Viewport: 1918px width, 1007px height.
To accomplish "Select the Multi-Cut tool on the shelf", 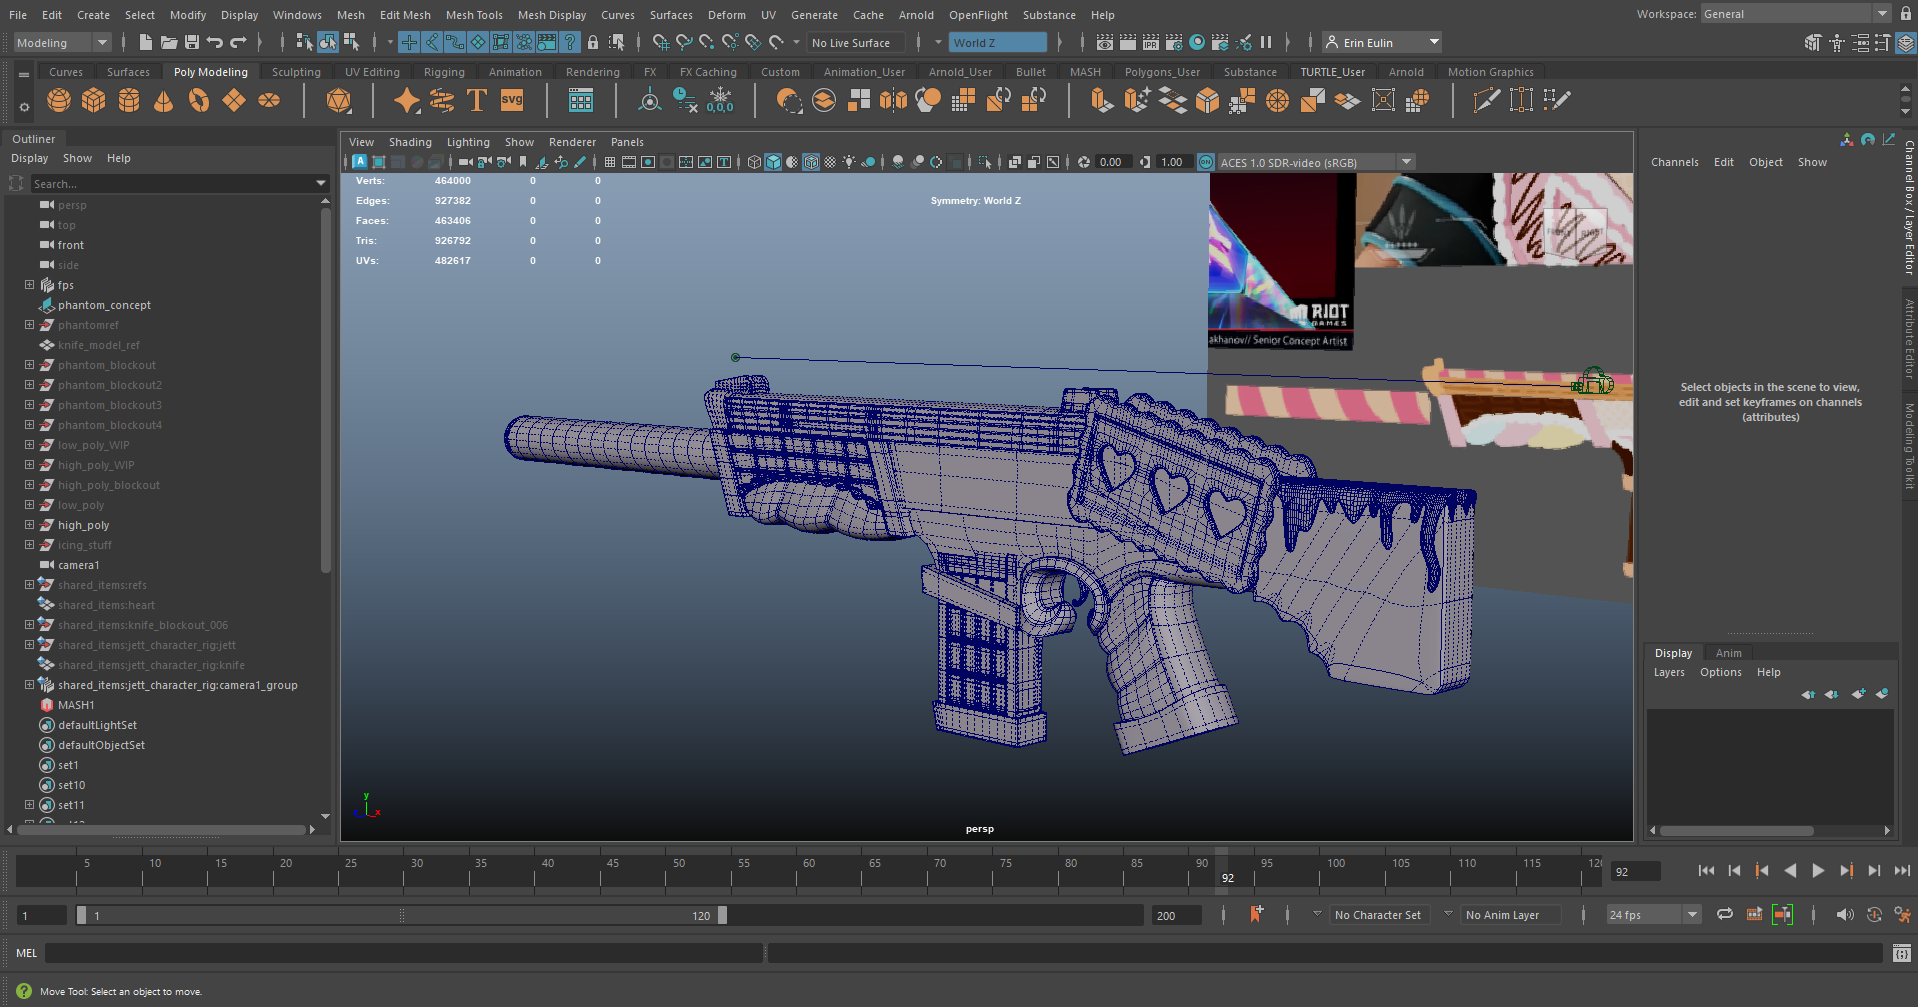I will (x=1486, y=101).
